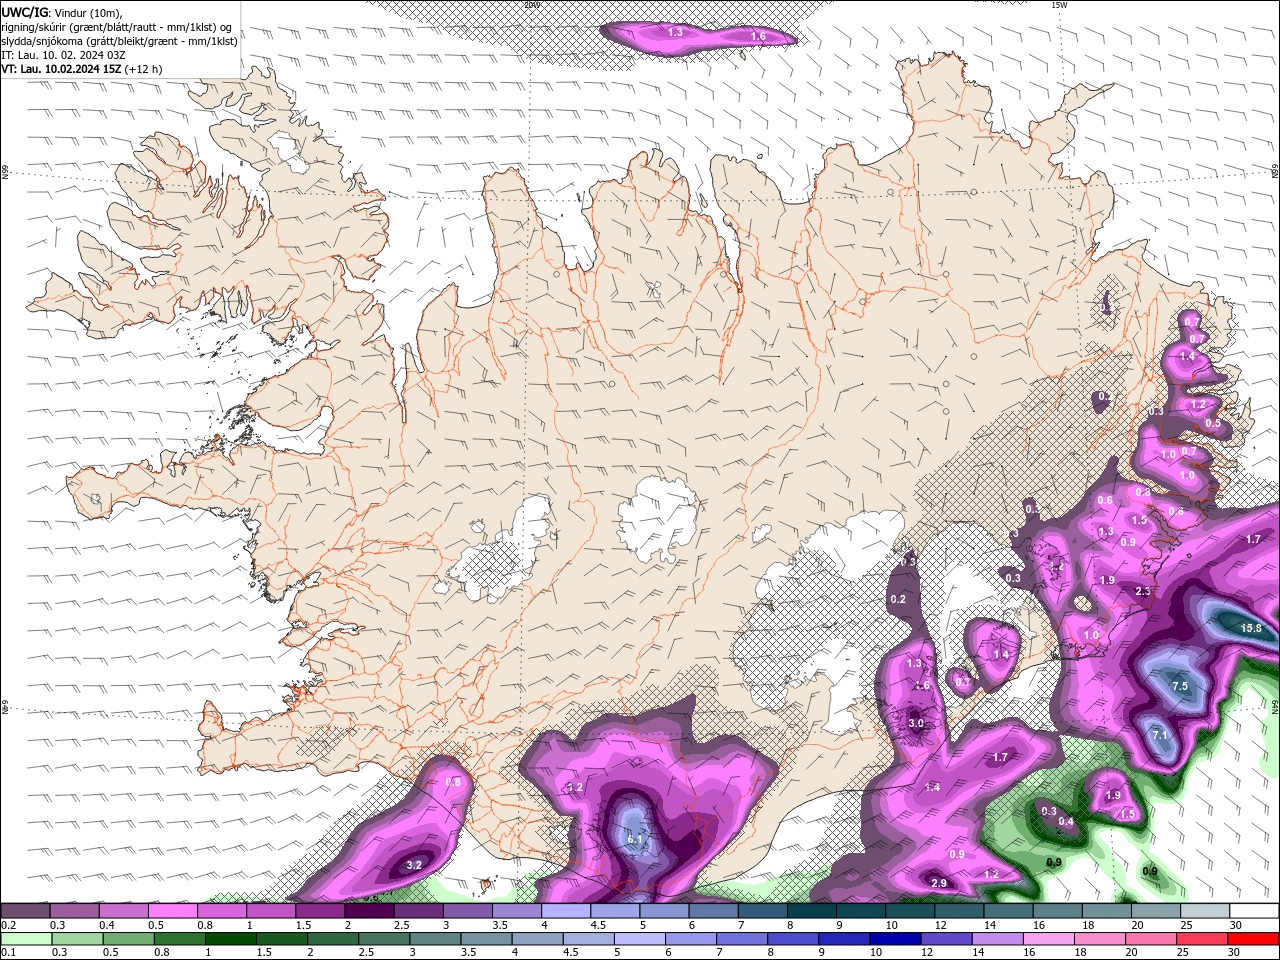Click the 2.3 value on the east coast

[x=1143, y=591]
